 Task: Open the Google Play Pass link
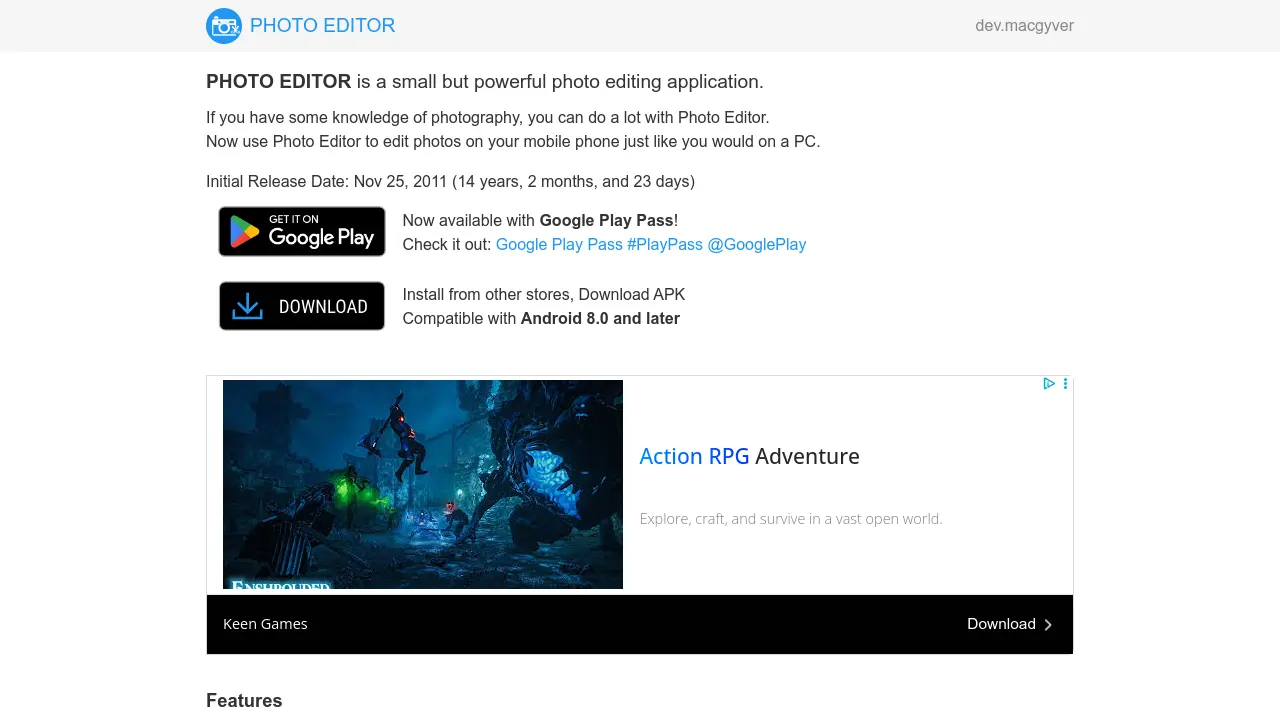tap(559, 244)
